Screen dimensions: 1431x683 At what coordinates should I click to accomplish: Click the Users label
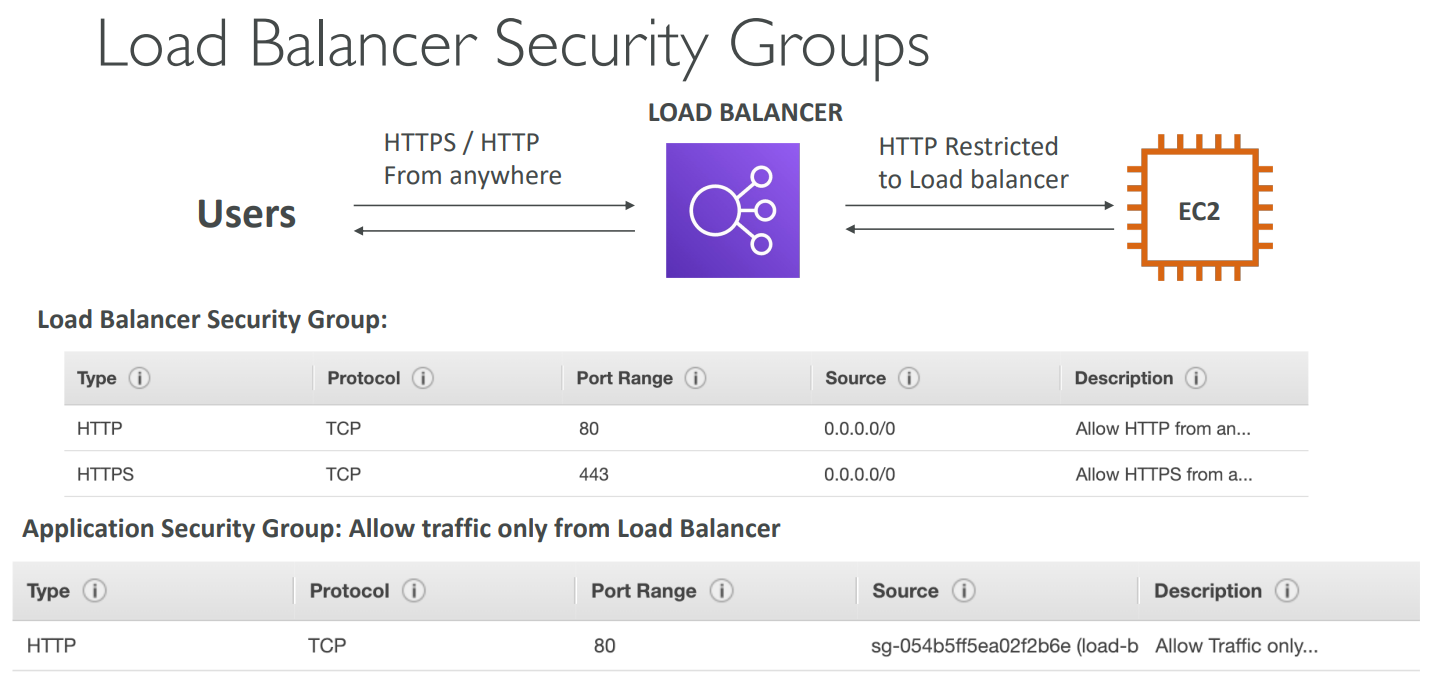(x=246, y=214)
